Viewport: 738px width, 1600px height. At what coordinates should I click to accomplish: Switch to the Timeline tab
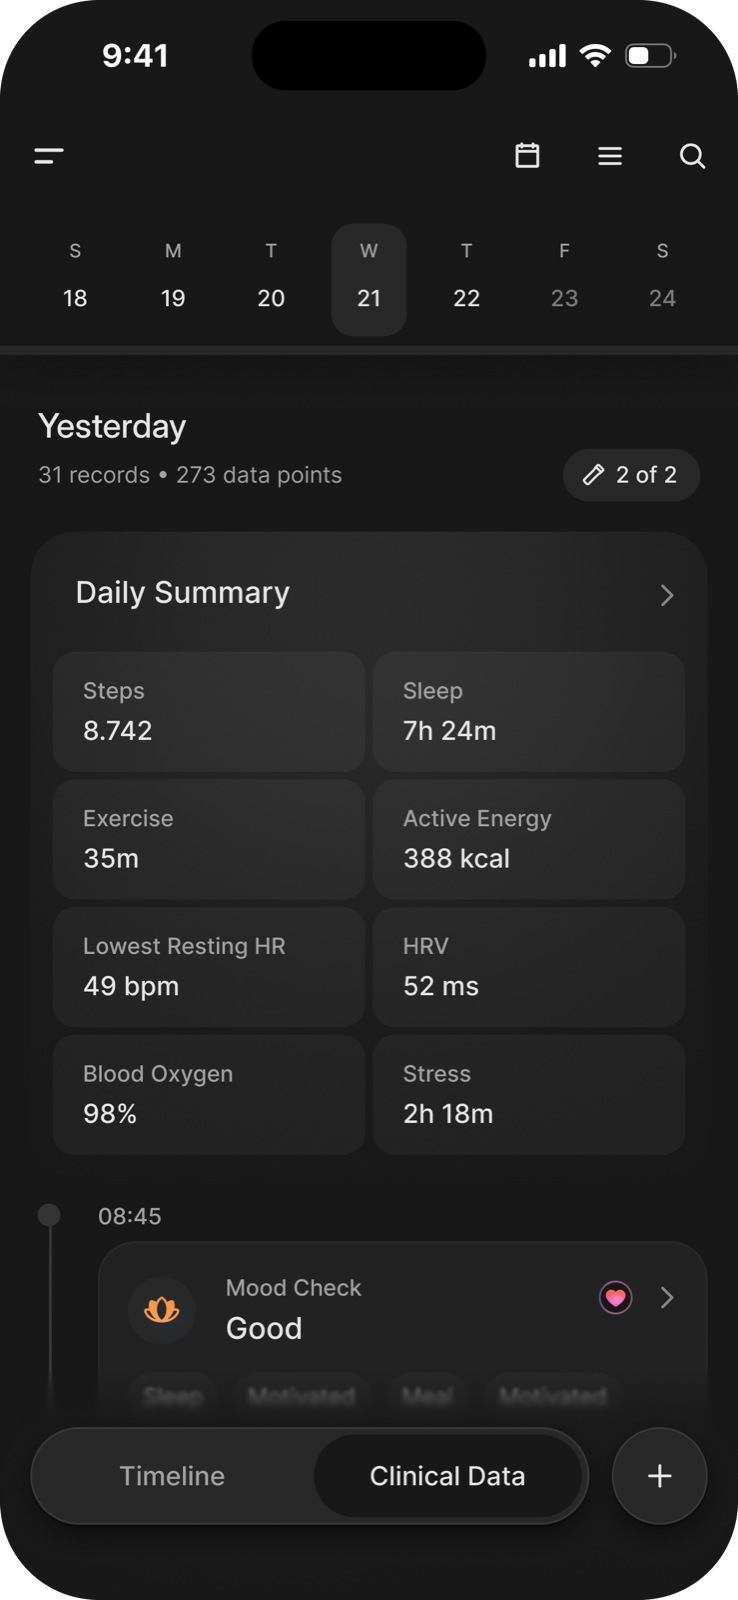click(172, 1476)
